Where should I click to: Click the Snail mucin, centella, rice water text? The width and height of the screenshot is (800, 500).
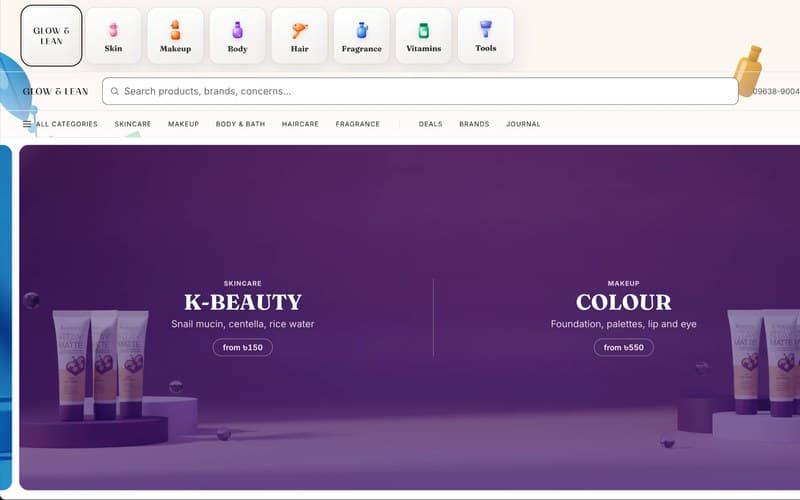[243, 324]
